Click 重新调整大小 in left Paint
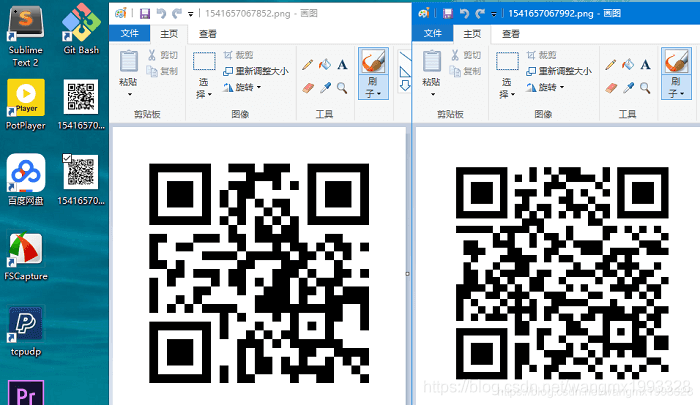 tap(256, 71)
